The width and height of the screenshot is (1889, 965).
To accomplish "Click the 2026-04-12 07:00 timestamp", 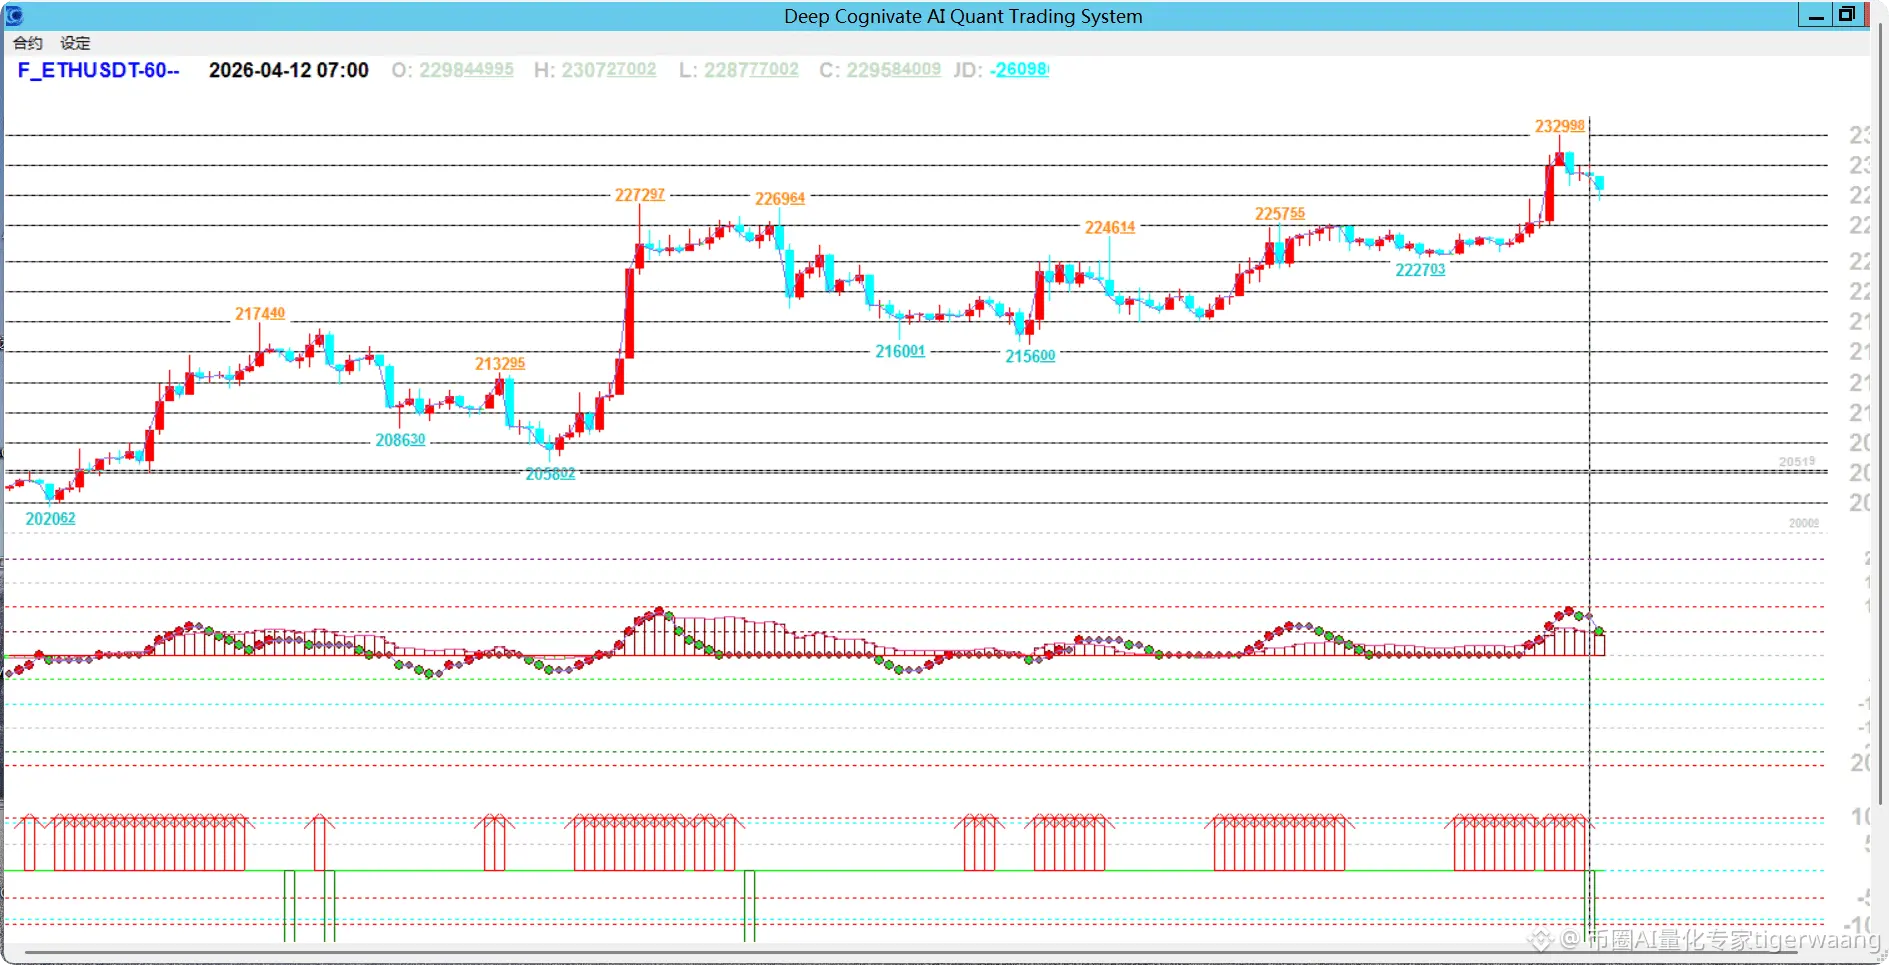I will (288, 70).
